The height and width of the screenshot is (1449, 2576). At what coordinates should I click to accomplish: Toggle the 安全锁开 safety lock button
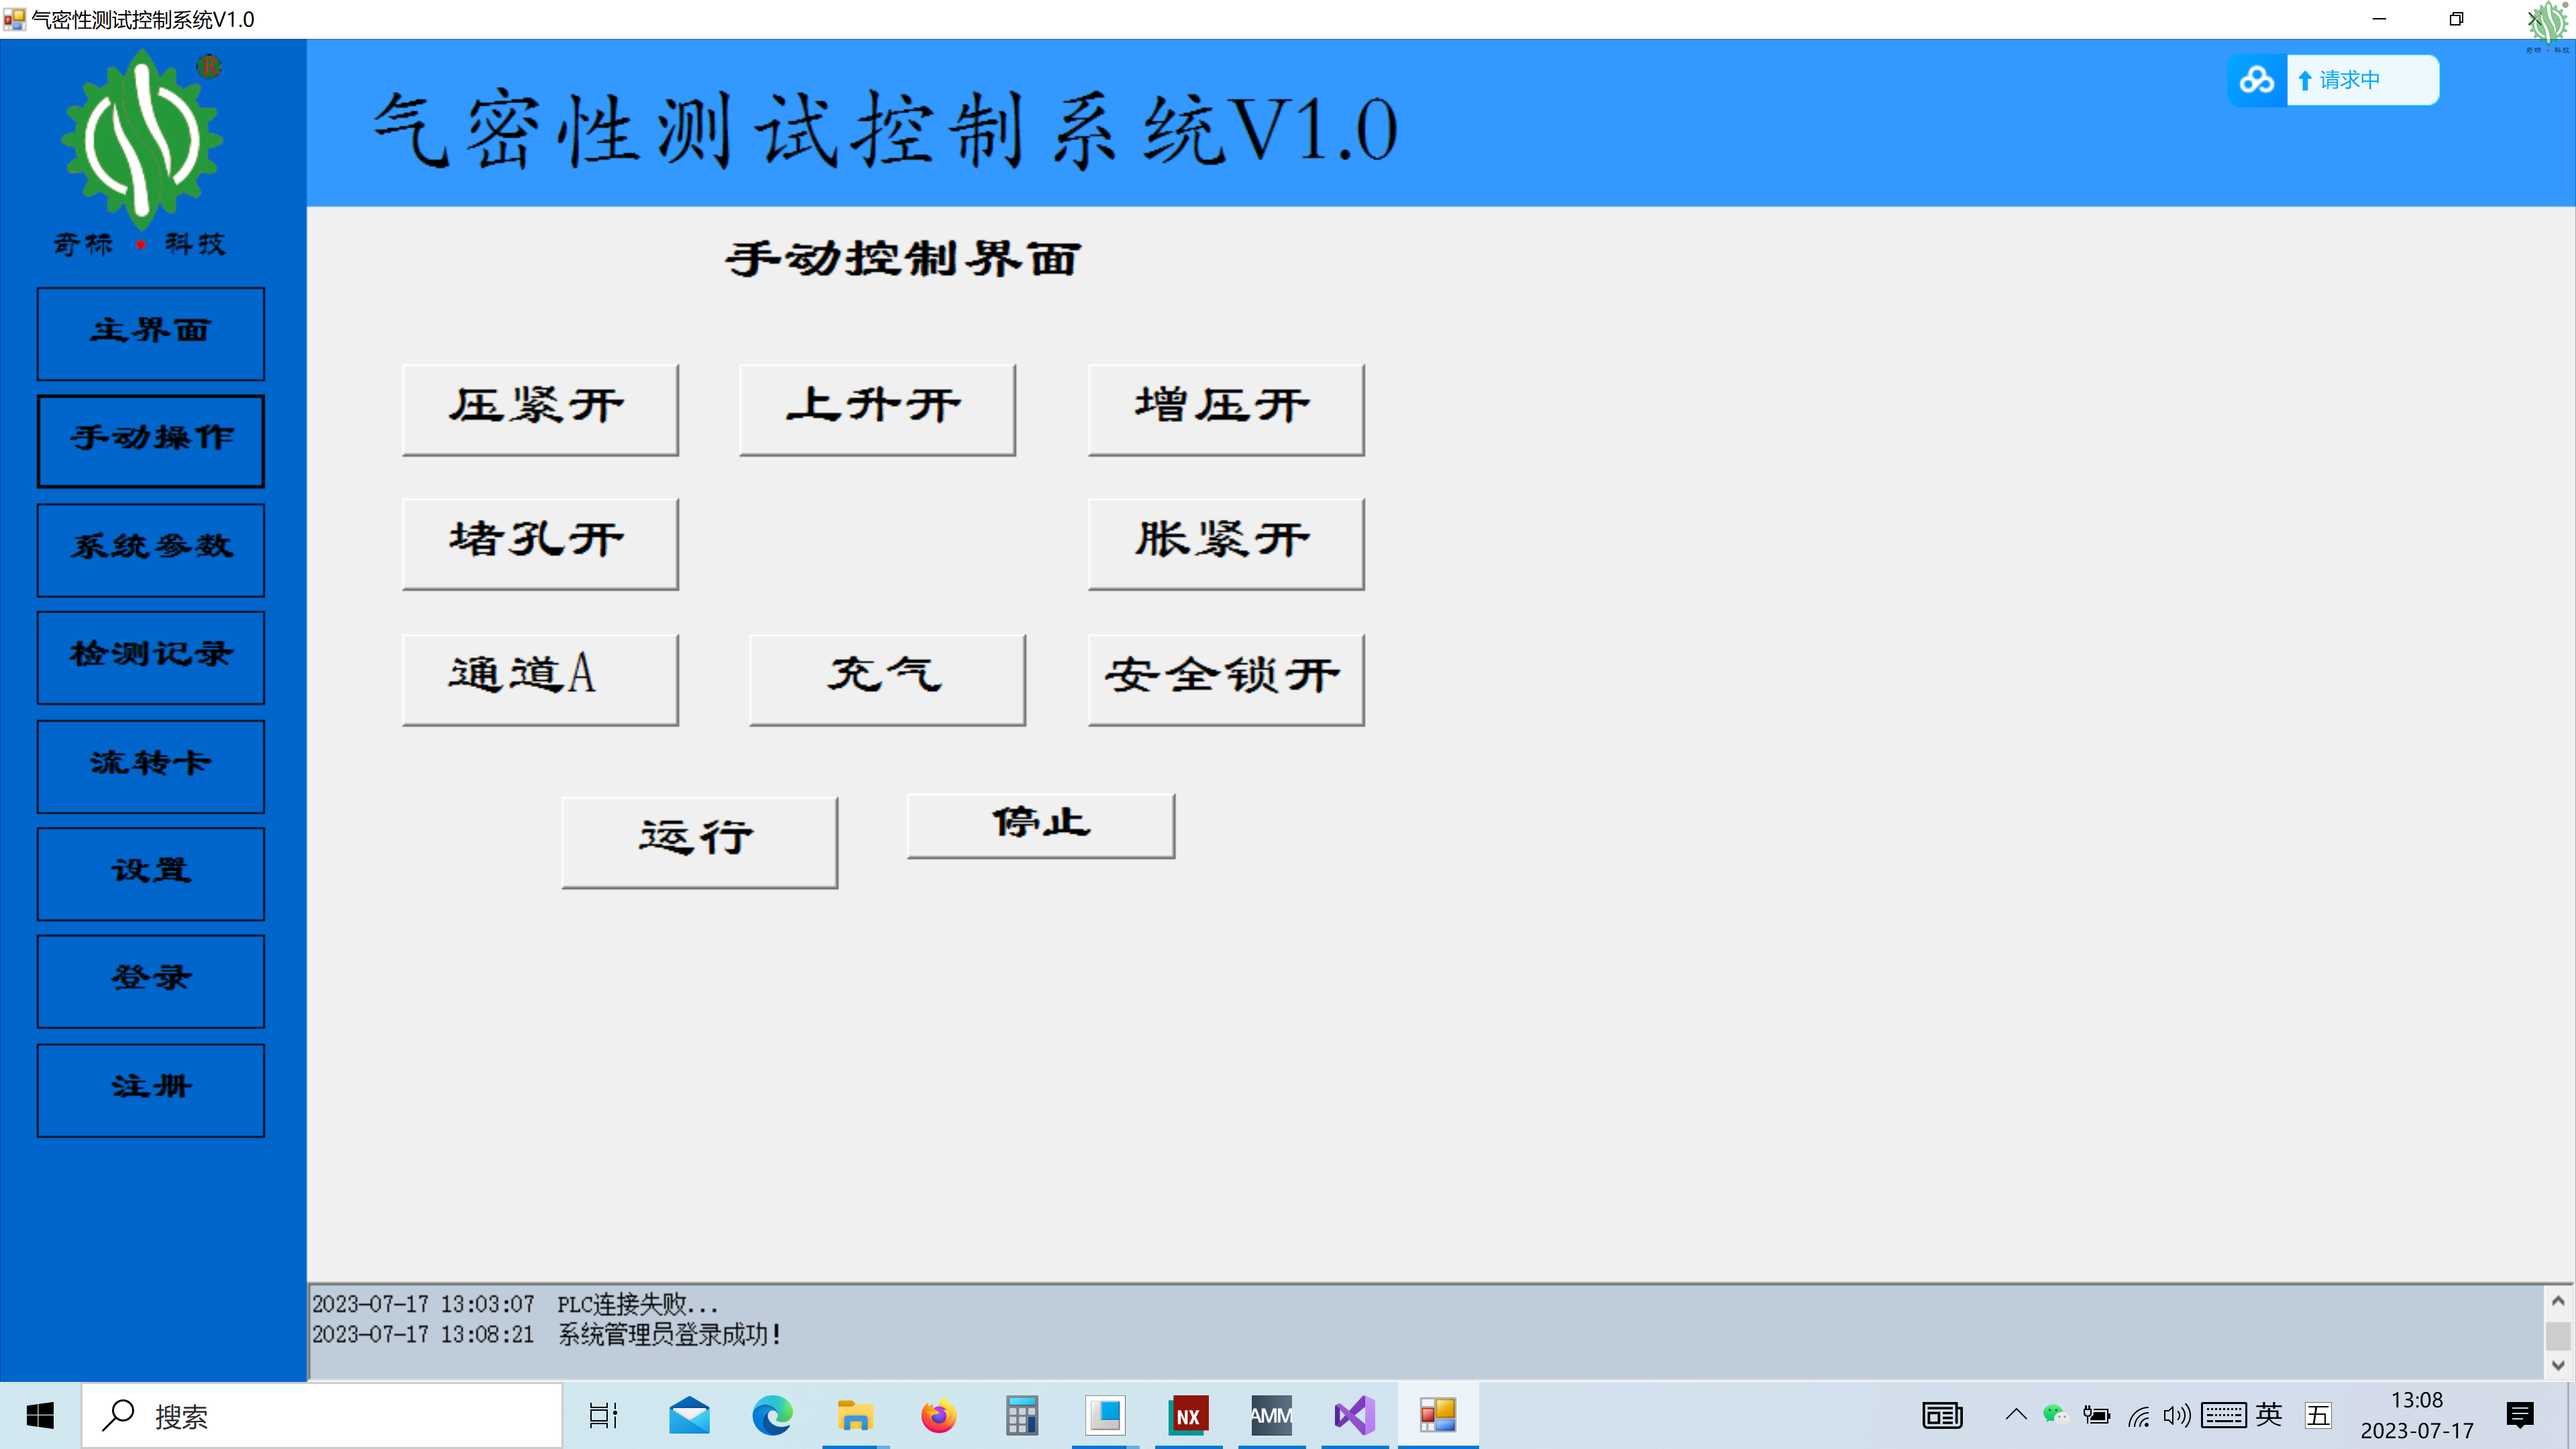(1225, 679)
